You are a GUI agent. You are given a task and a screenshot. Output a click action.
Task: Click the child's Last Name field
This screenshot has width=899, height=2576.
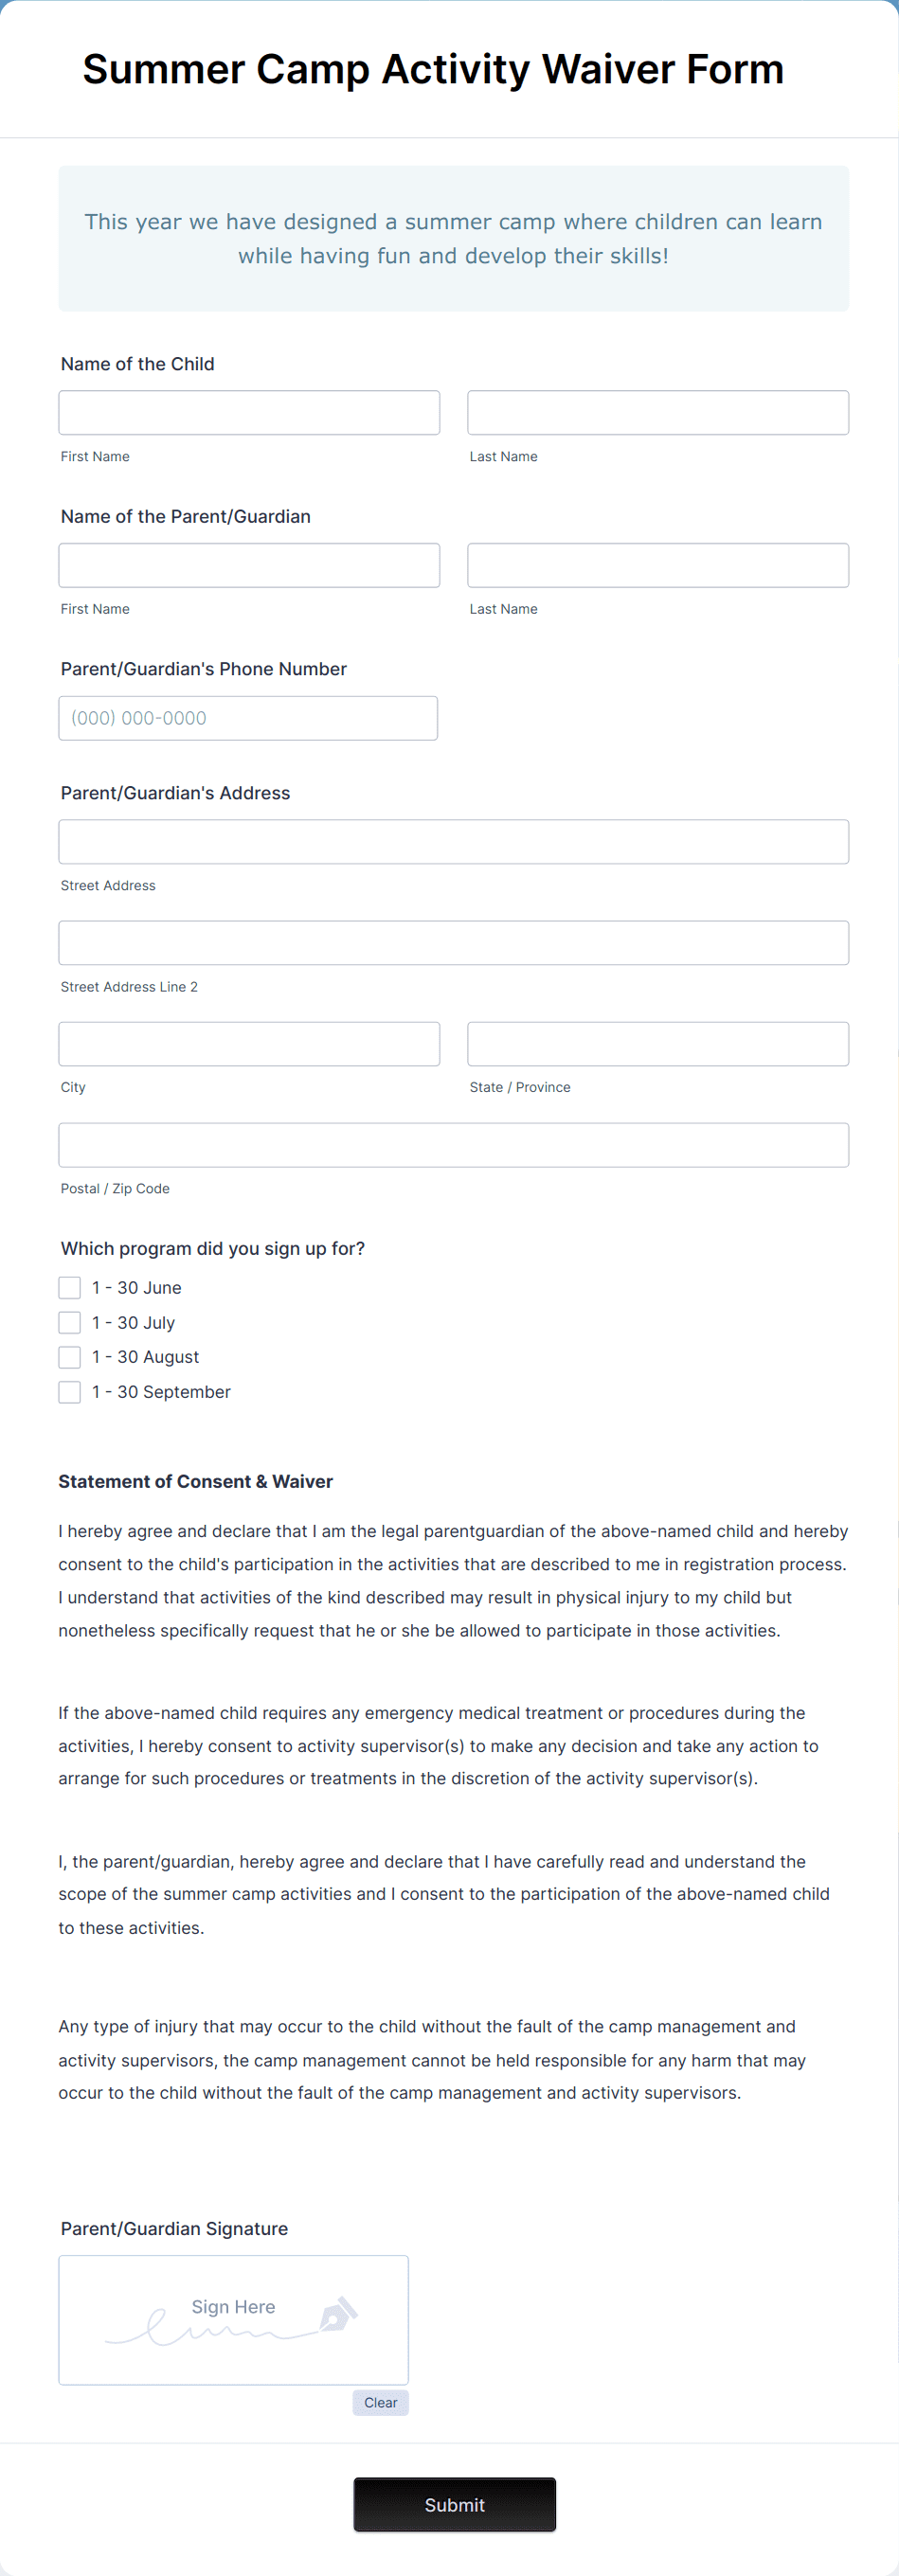(x=657, y=412)
